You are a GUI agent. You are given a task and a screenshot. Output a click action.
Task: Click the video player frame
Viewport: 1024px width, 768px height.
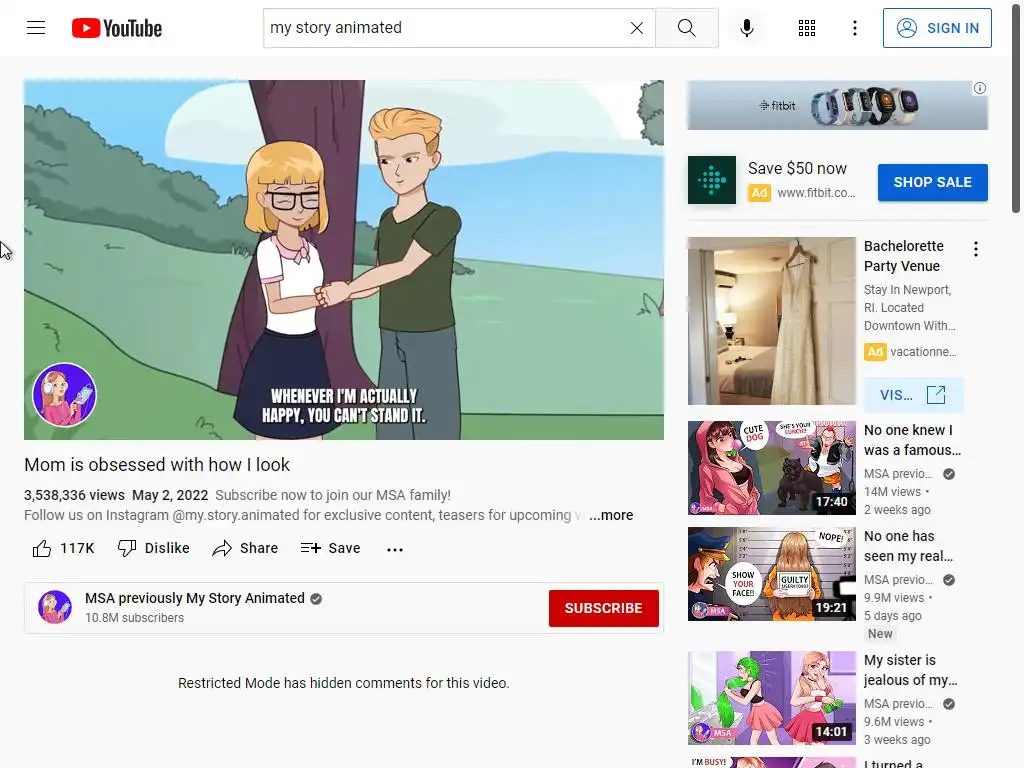[344, 260]
